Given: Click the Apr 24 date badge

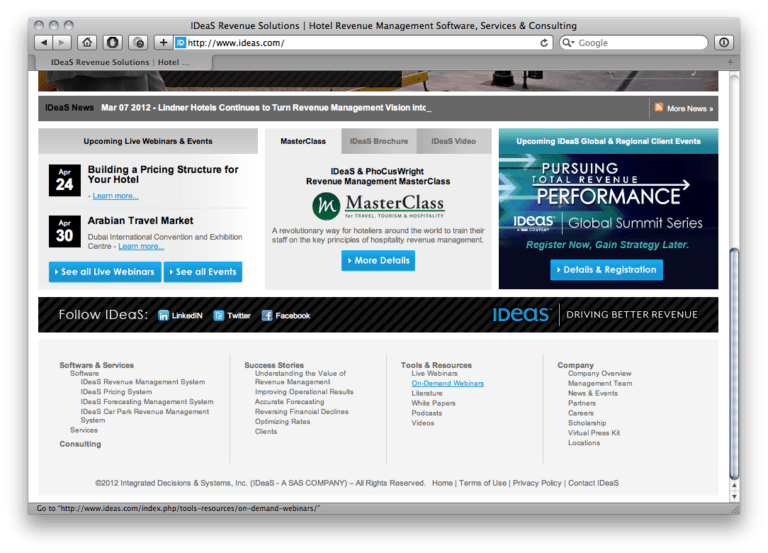Looking at the screenshot, I should [65, 180].
